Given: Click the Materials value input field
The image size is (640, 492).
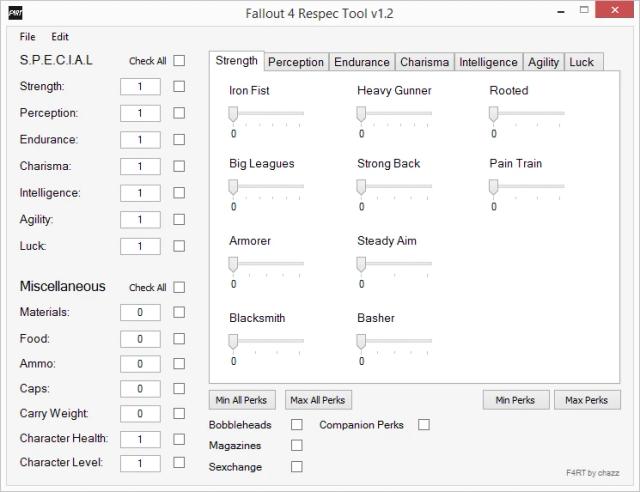Looking at the screenshot, I should coord(140,312).
